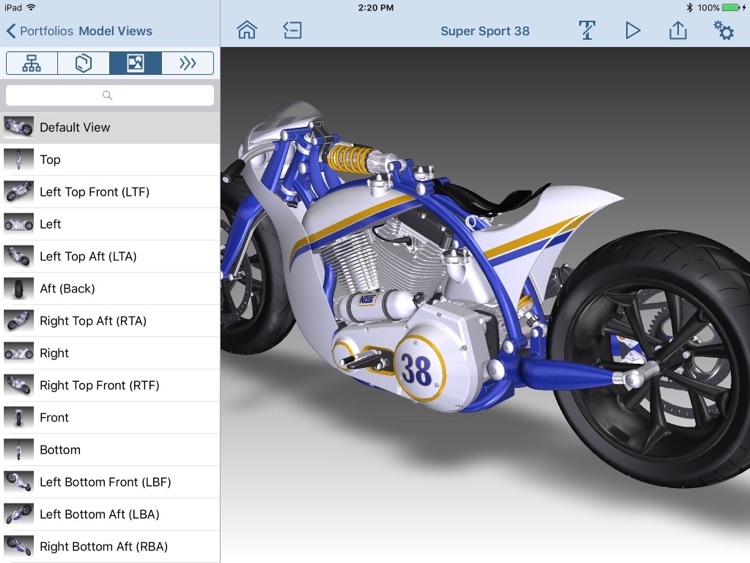Open the Share menu
Viewport: 750px width, 563px height.
[x=677, y=30]
